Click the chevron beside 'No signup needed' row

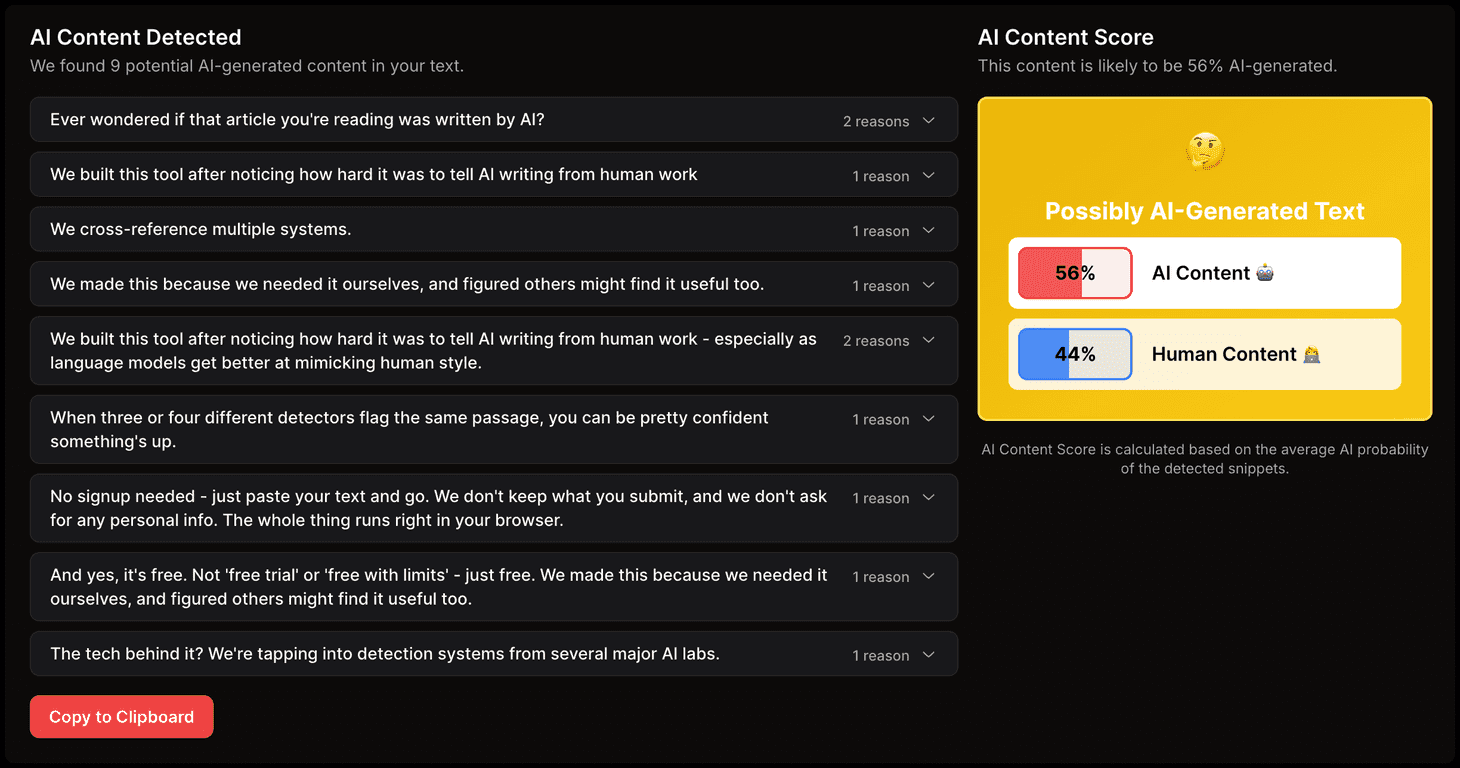[x=927, y=497]
